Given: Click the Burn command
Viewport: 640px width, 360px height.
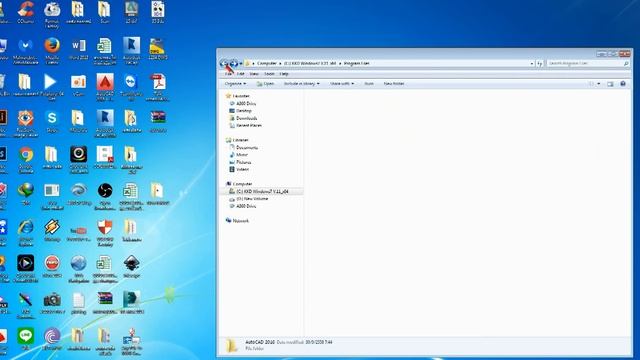Looking at the screenshot, I should click(x=369, y=84).
